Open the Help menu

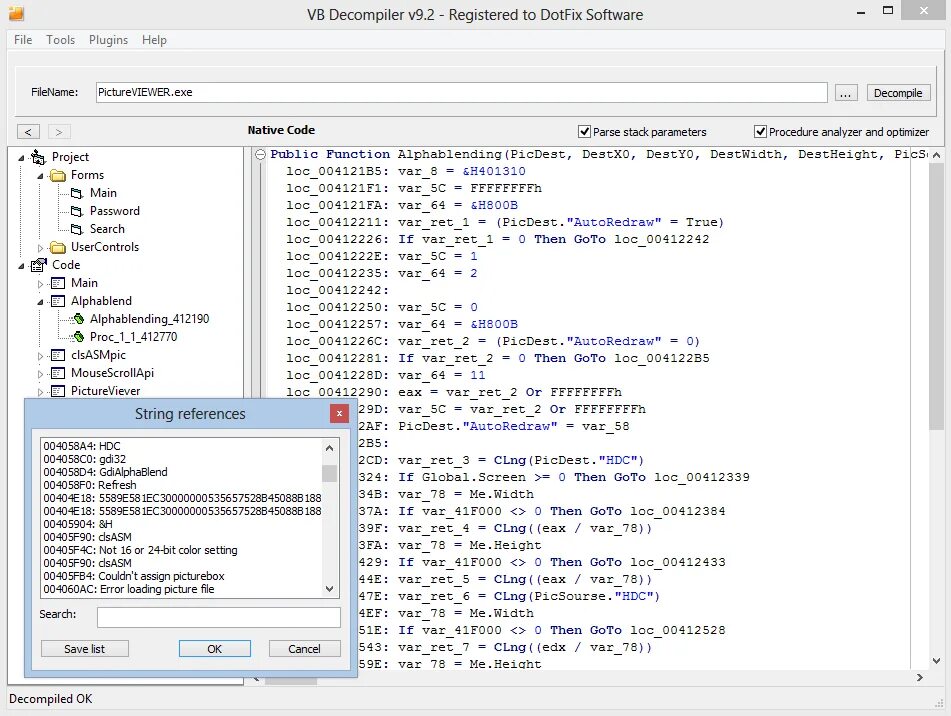154,40
